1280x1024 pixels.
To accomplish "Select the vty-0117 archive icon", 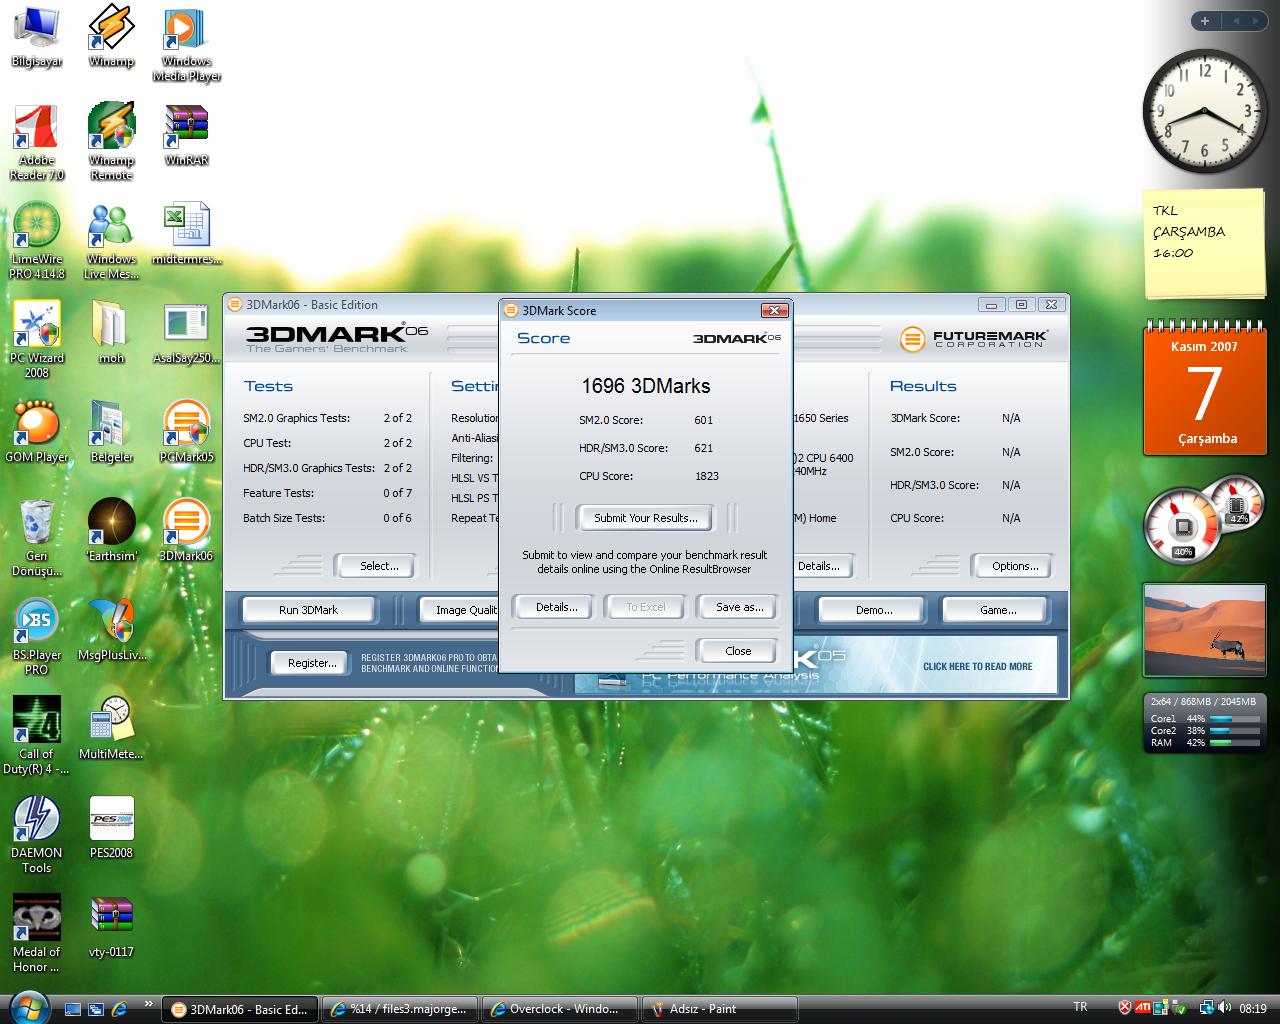I will pos(111,927).
